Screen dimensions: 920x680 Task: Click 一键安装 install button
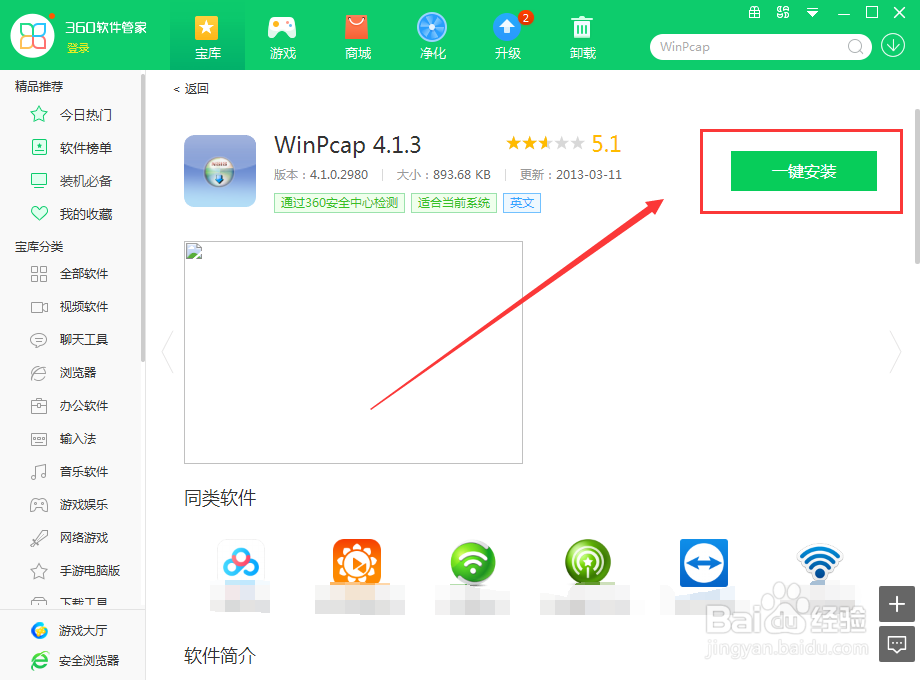point(803,171)
